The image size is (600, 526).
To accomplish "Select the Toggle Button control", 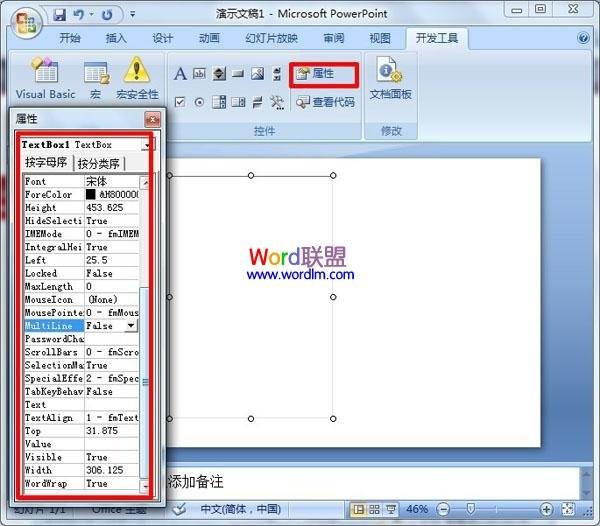I will [x=258, y=102].
